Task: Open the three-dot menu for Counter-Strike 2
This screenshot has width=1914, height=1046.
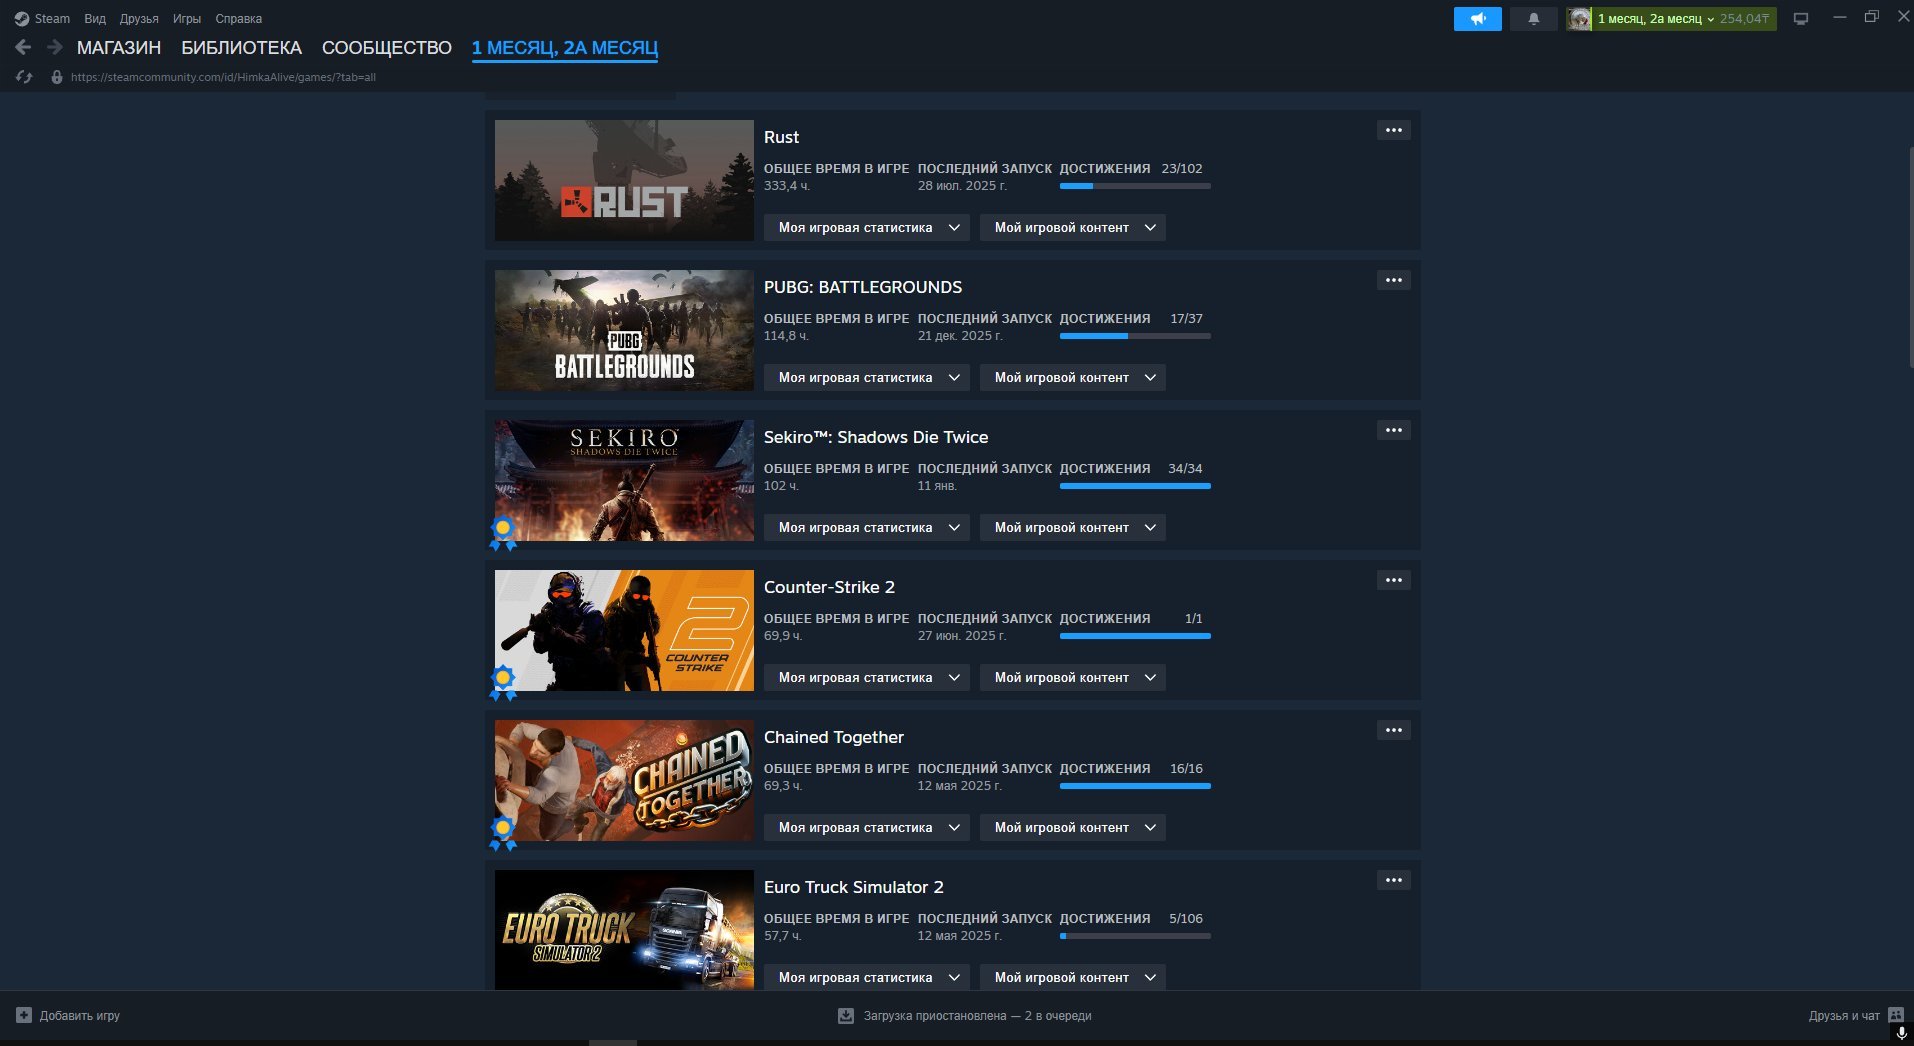Action: [1394, 580]
